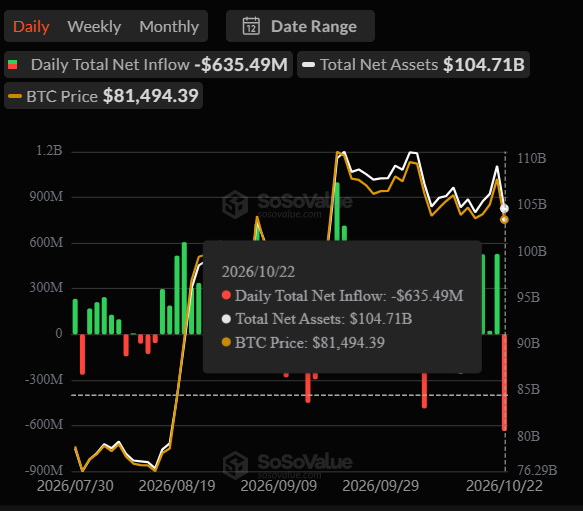Toggle BTC Price legend series
The height and width of the screenshot is (511, 583).
[103, 96]
